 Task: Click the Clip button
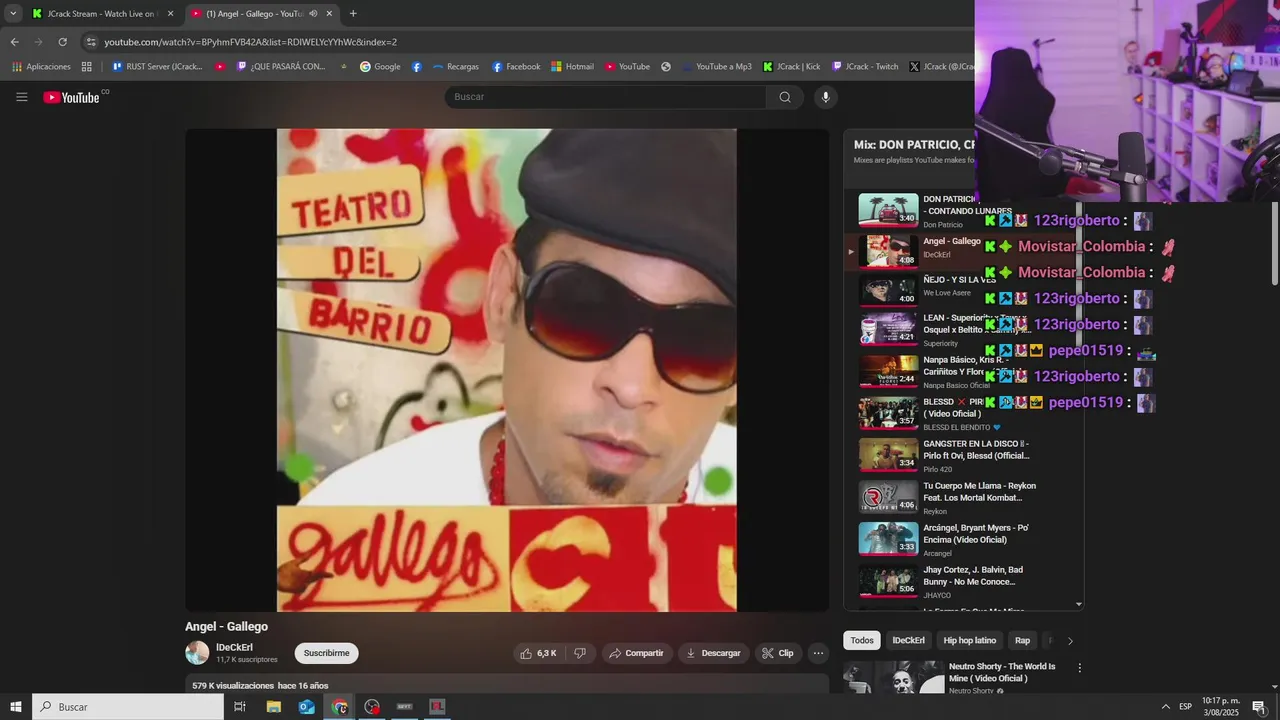coord(778,653)
